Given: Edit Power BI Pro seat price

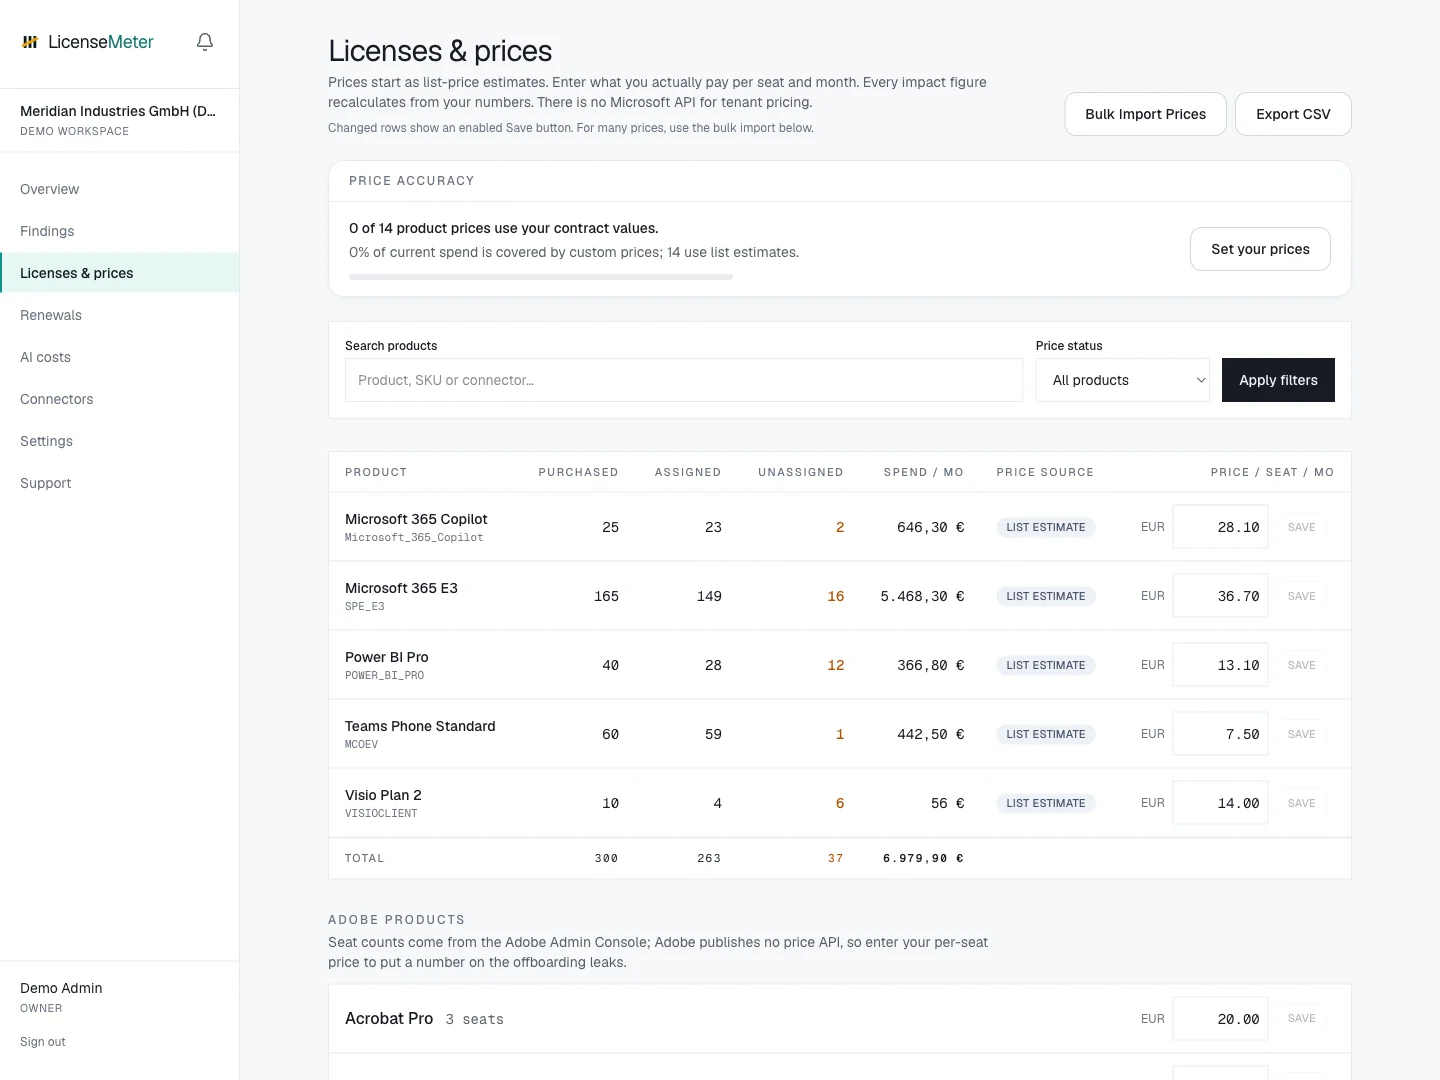Looking at the screenshot, I should point(1220,665).
